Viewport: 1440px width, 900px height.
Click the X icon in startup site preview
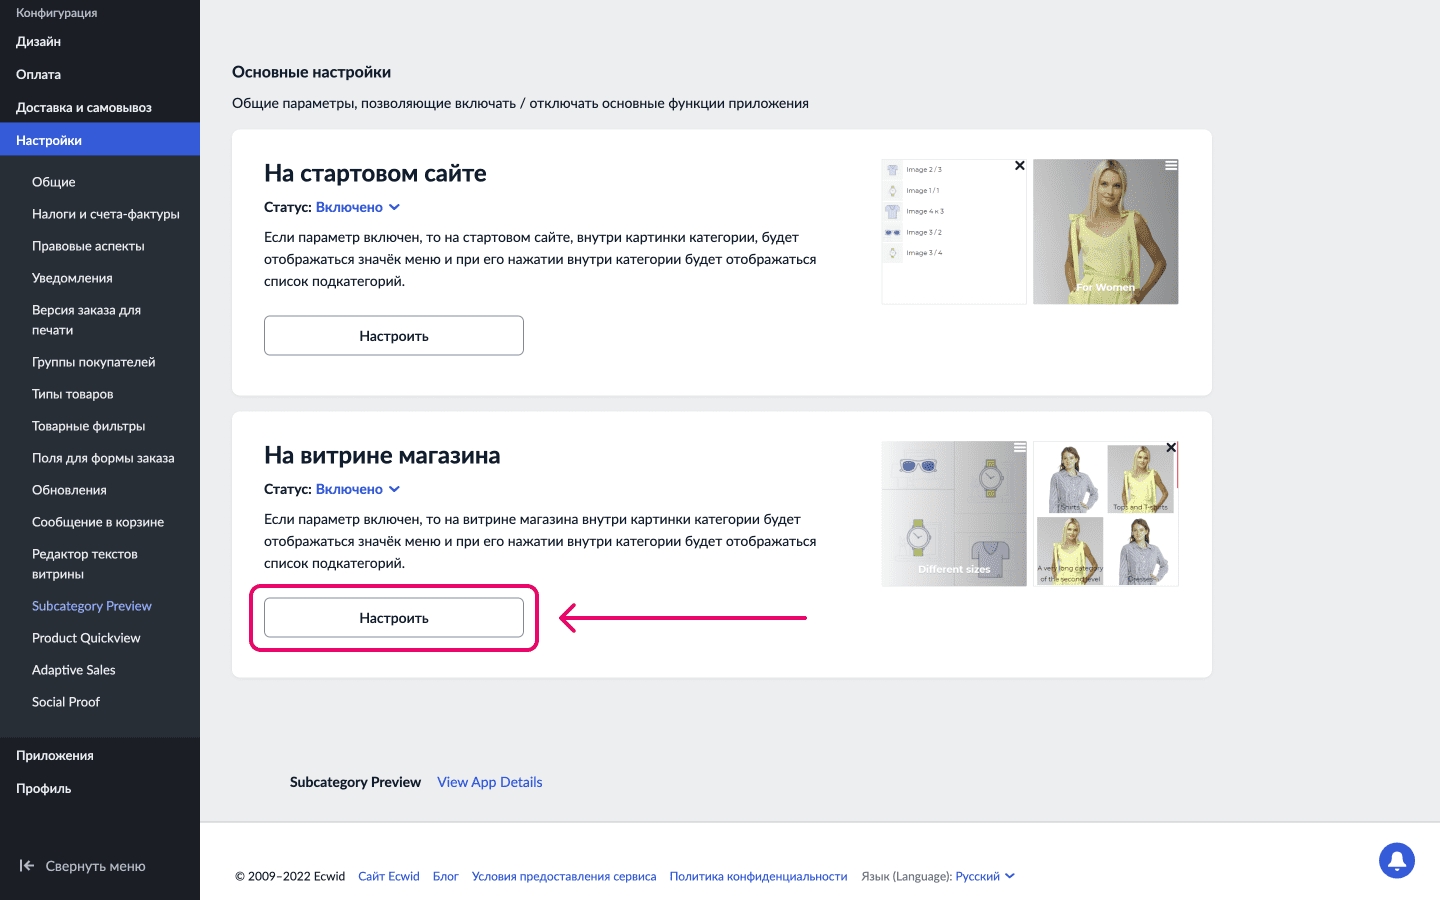pos(1019,166)
